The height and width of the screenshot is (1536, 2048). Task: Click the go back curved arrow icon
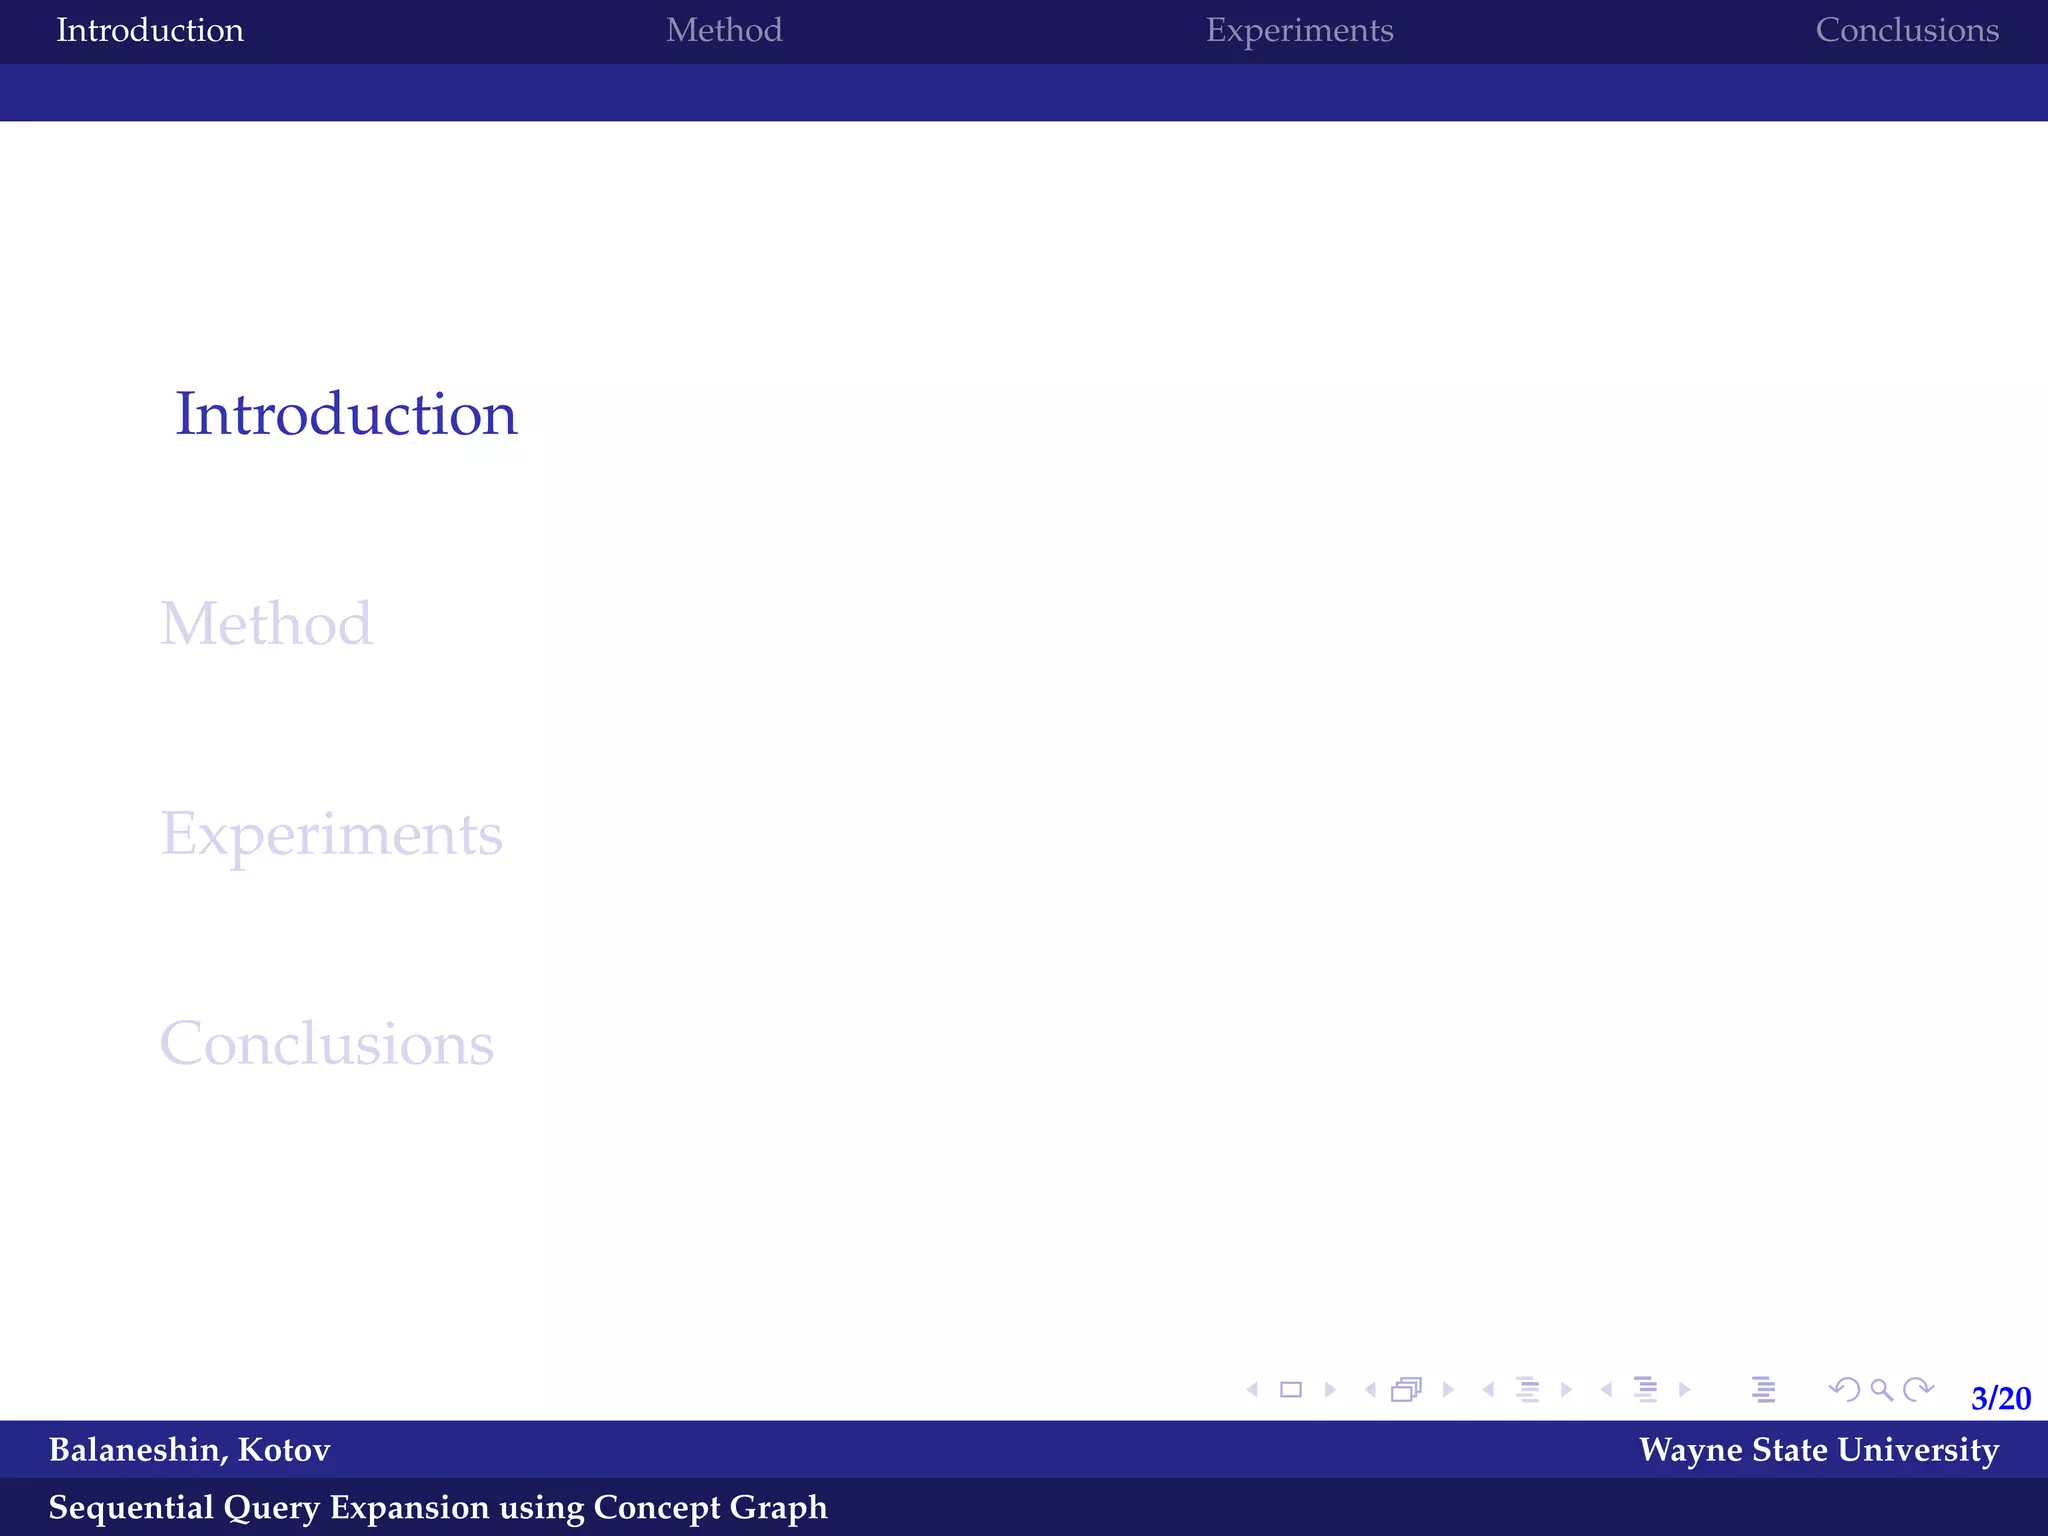(1844, 1390)
